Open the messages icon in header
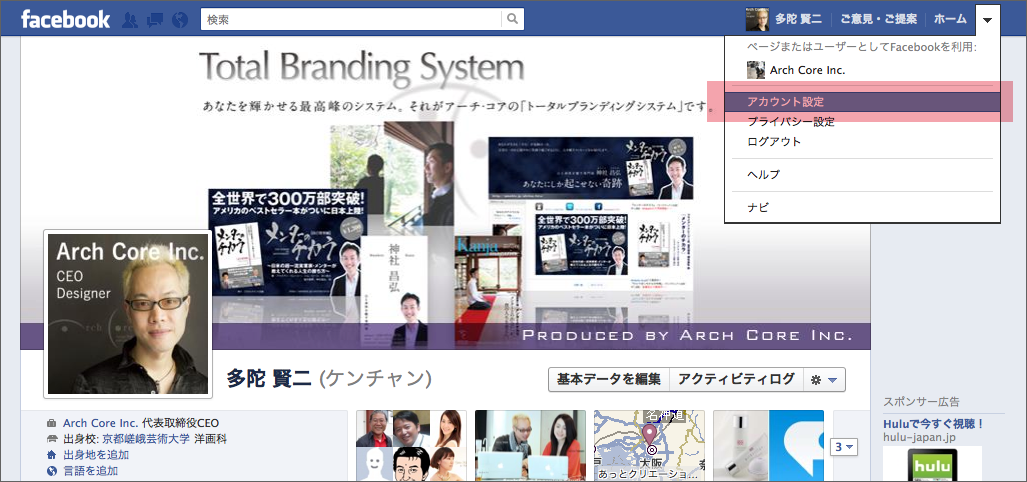 pos(155,20)
